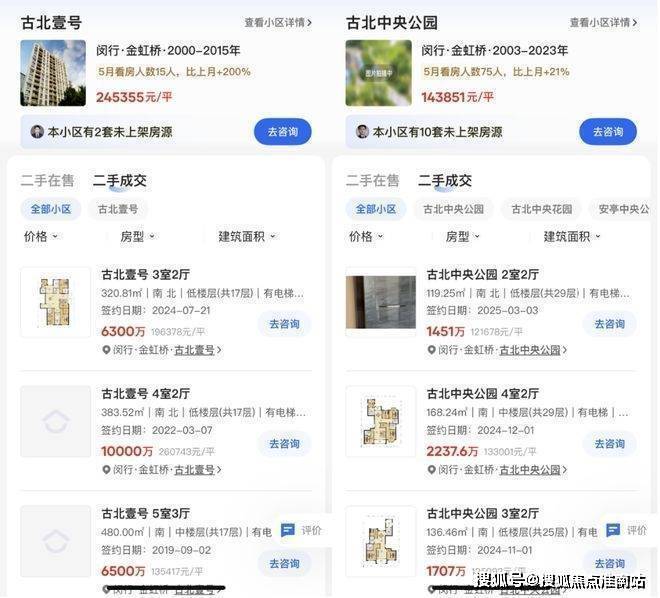Click the agent avatar in the 古北中央公园 banner
The image size is (660, 598).
pos(362,132)
